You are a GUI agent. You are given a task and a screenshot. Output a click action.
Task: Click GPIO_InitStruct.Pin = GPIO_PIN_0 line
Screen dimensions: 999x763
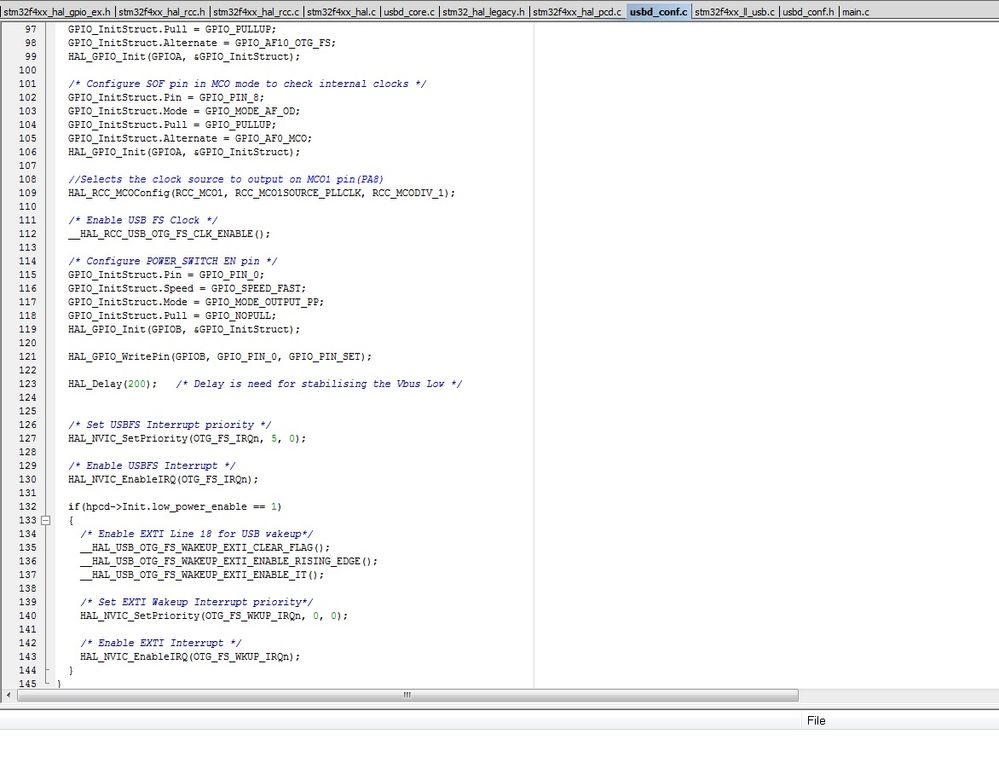click(166, 275)
